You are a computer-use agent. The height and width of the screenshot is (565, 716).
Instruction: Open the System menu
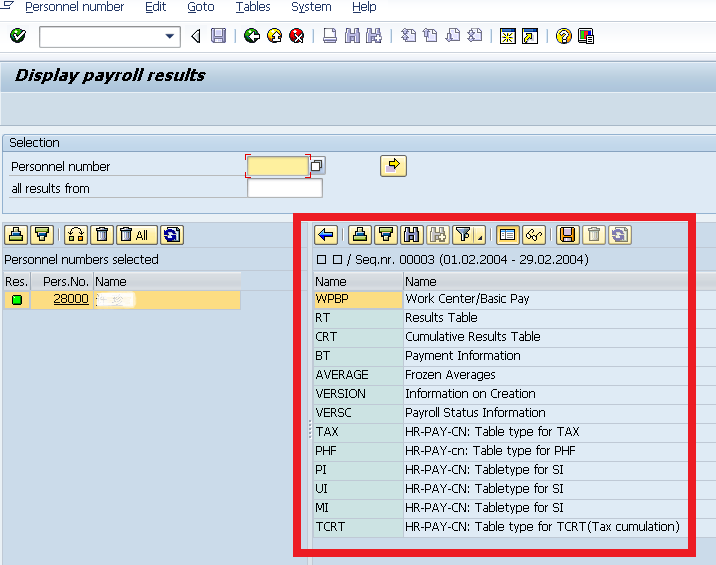pos(311,7)
